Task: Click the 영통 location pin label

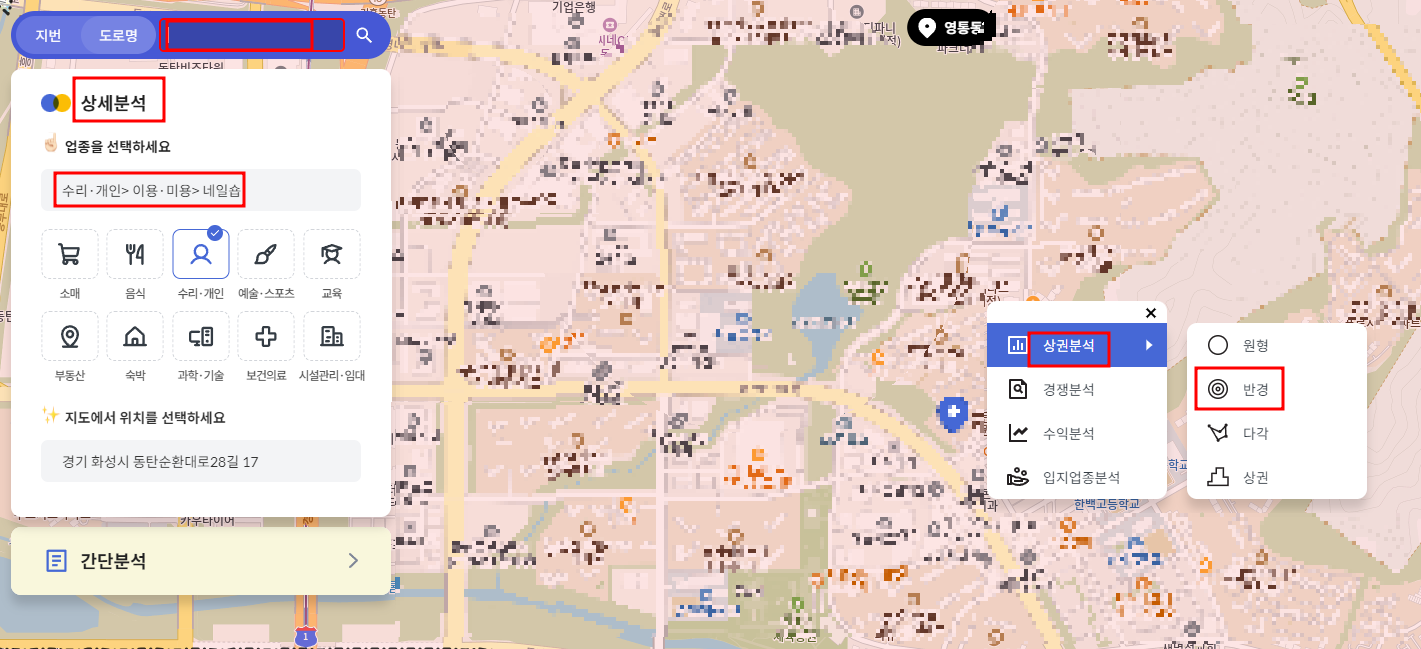Action: pos(951,28)
